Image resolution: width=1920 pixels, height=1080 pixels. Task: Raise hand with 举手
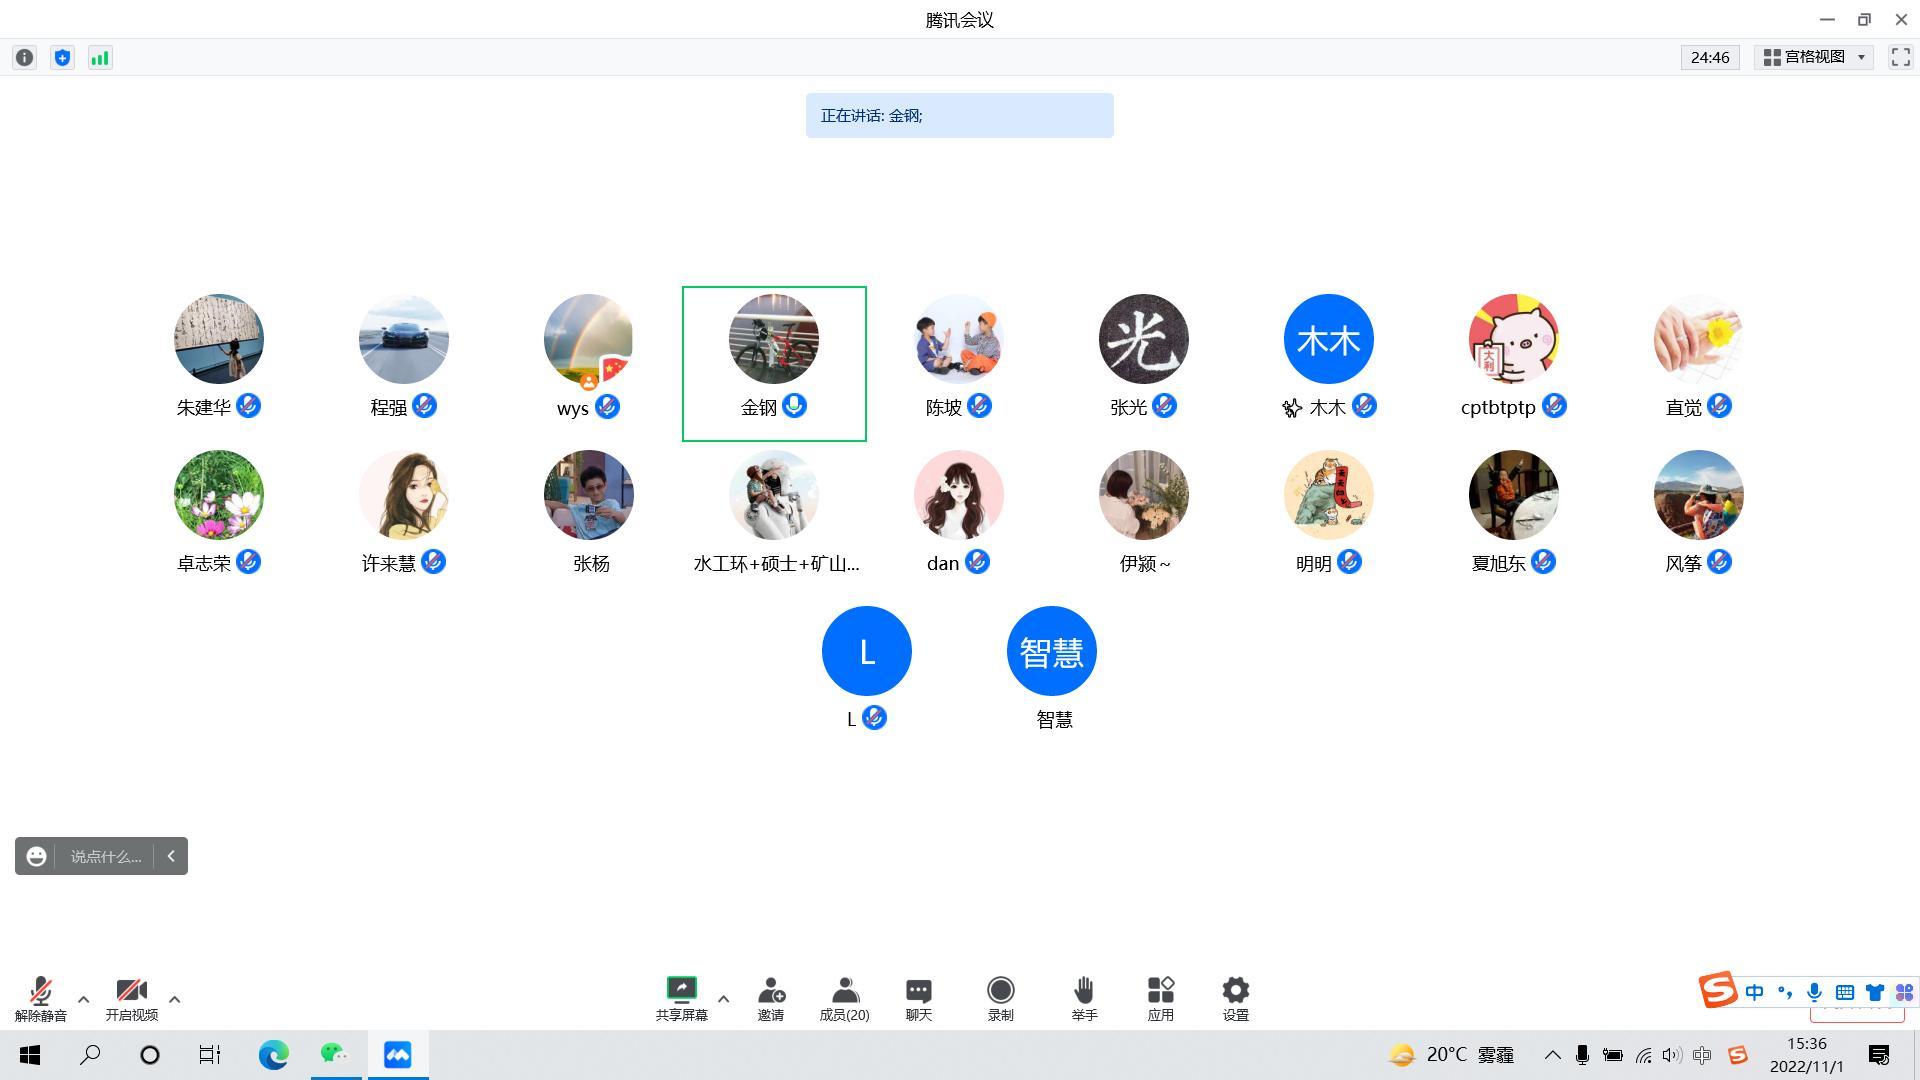pos(1084,999)
